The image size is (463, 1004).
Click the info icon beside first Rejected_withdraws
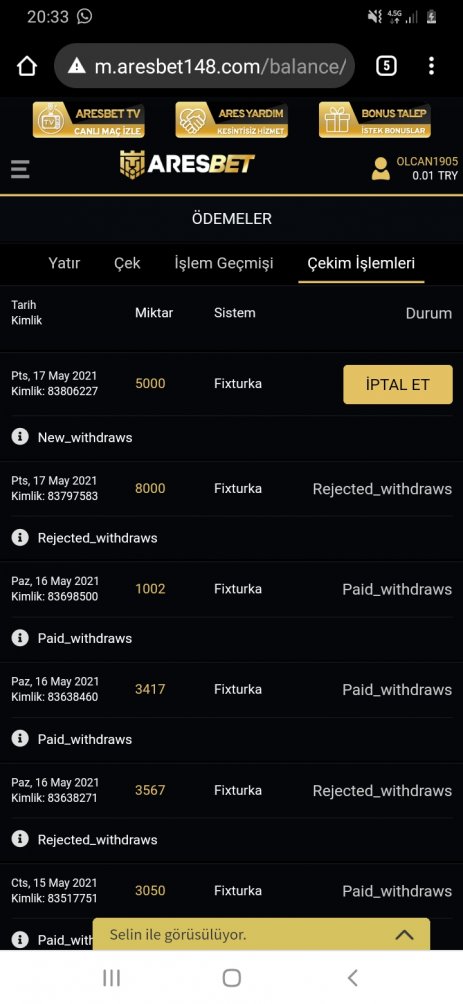[20, 537]
